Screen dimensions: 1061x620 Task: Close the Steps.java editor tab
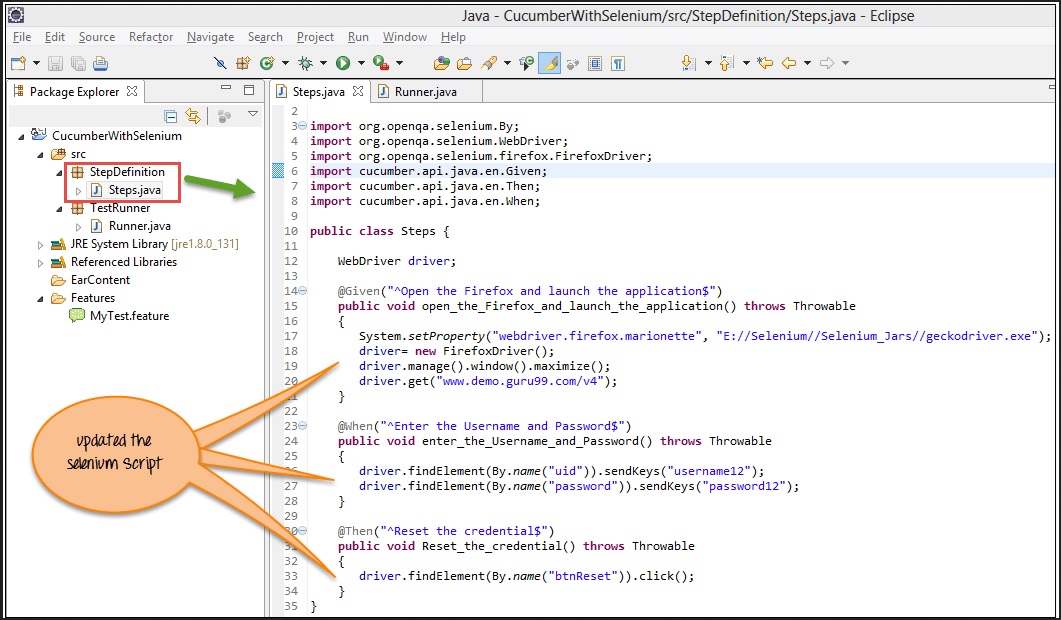pyautogui.click(x=358, y=91)
